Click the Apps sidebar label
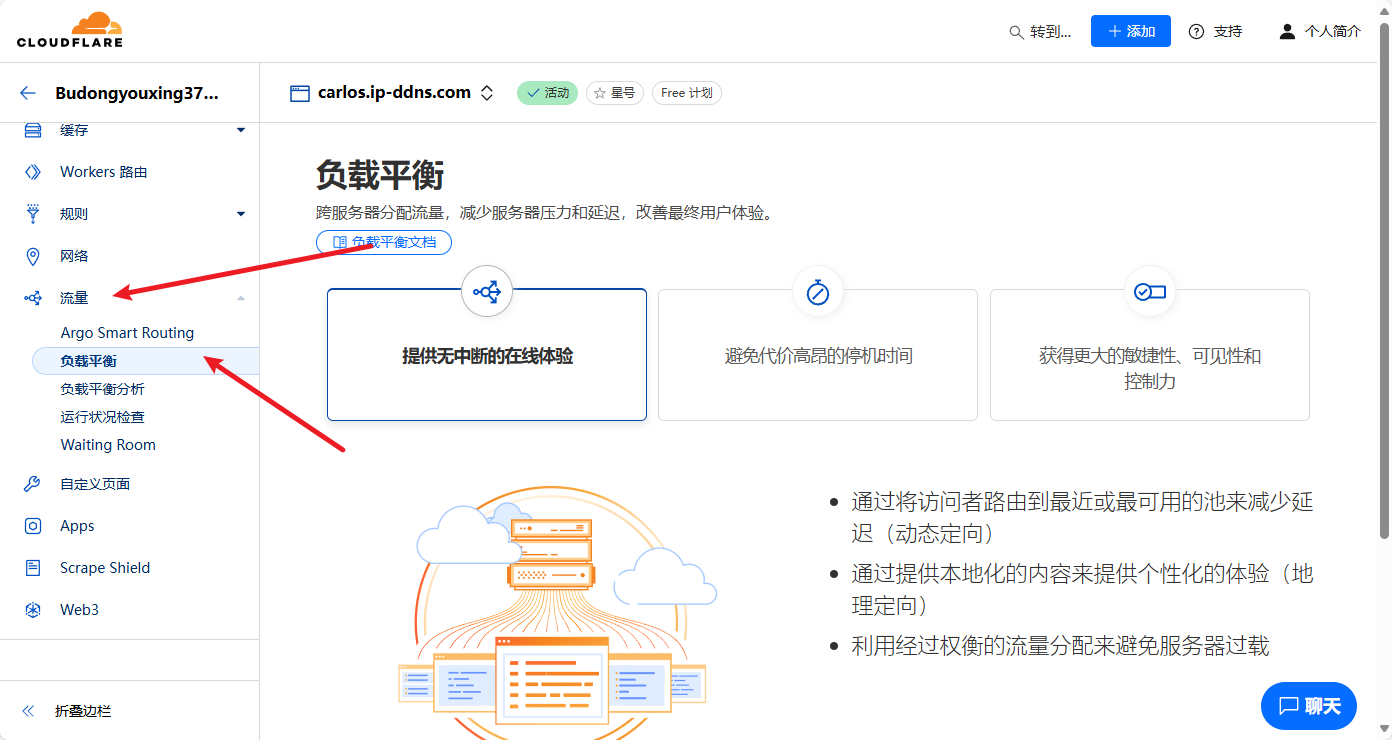 pyautogui.click(x=77, y=526)
